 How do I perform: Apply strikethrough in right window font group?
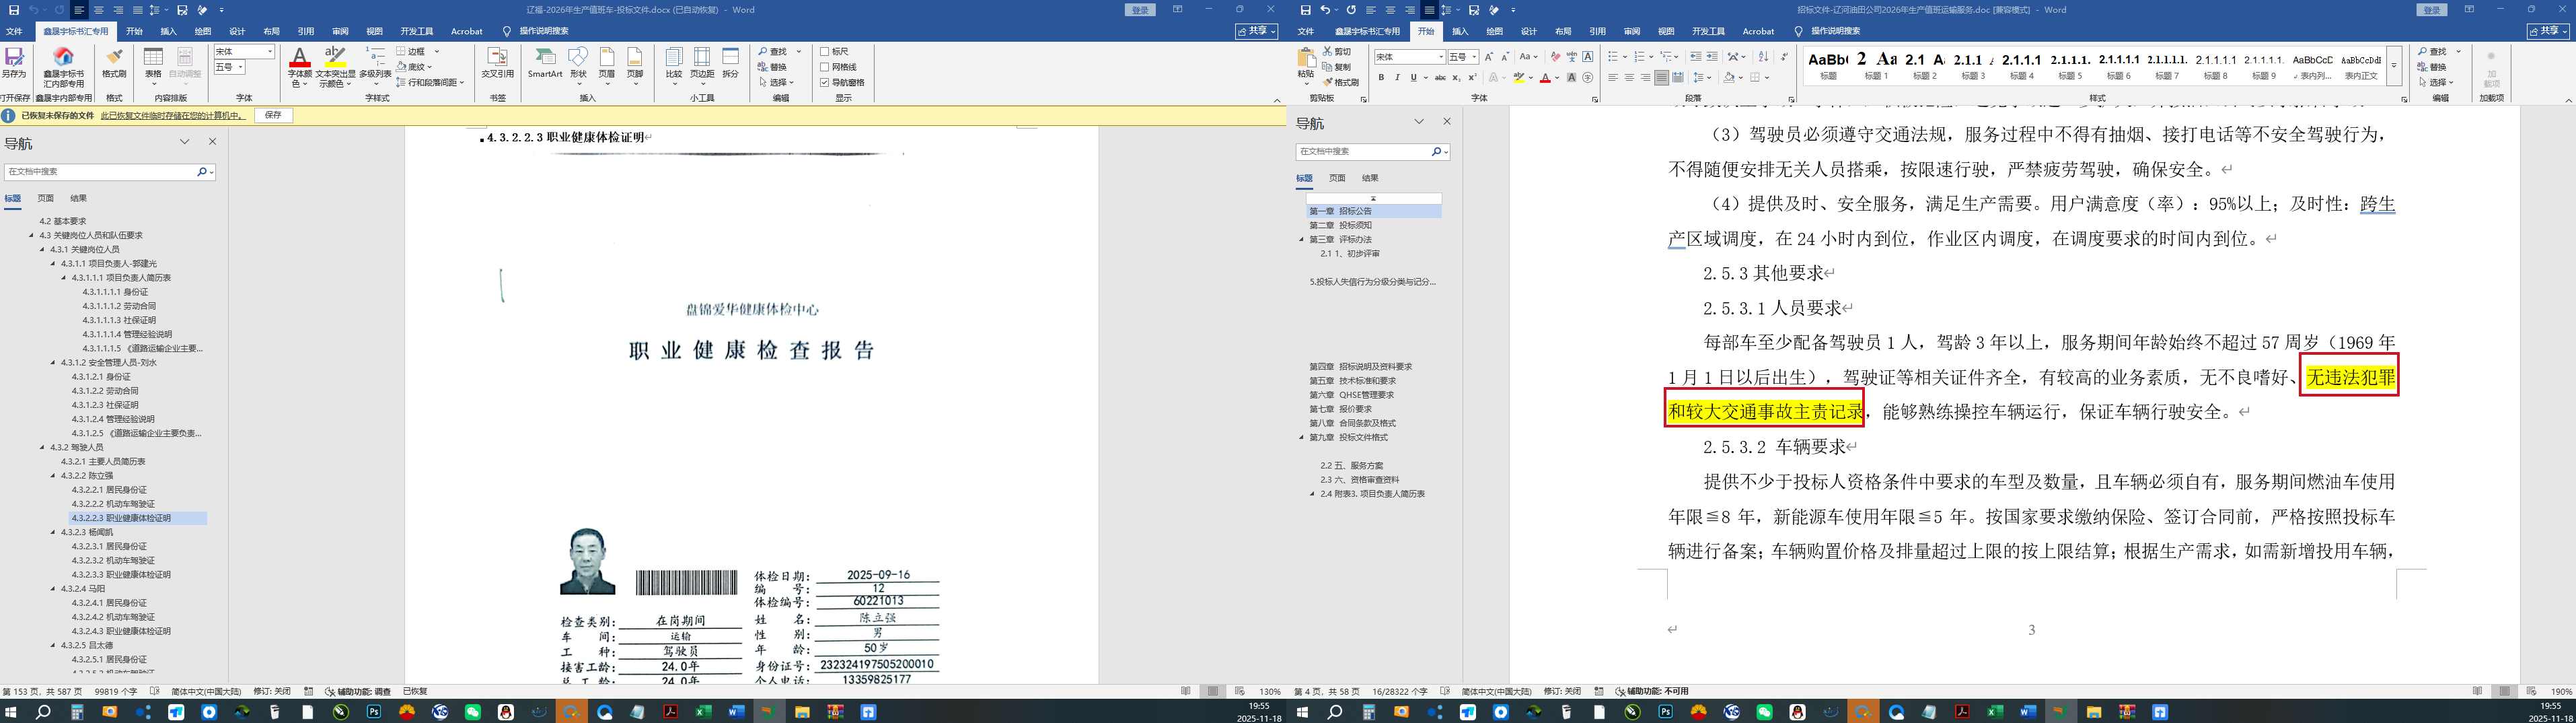point(1440,78)
